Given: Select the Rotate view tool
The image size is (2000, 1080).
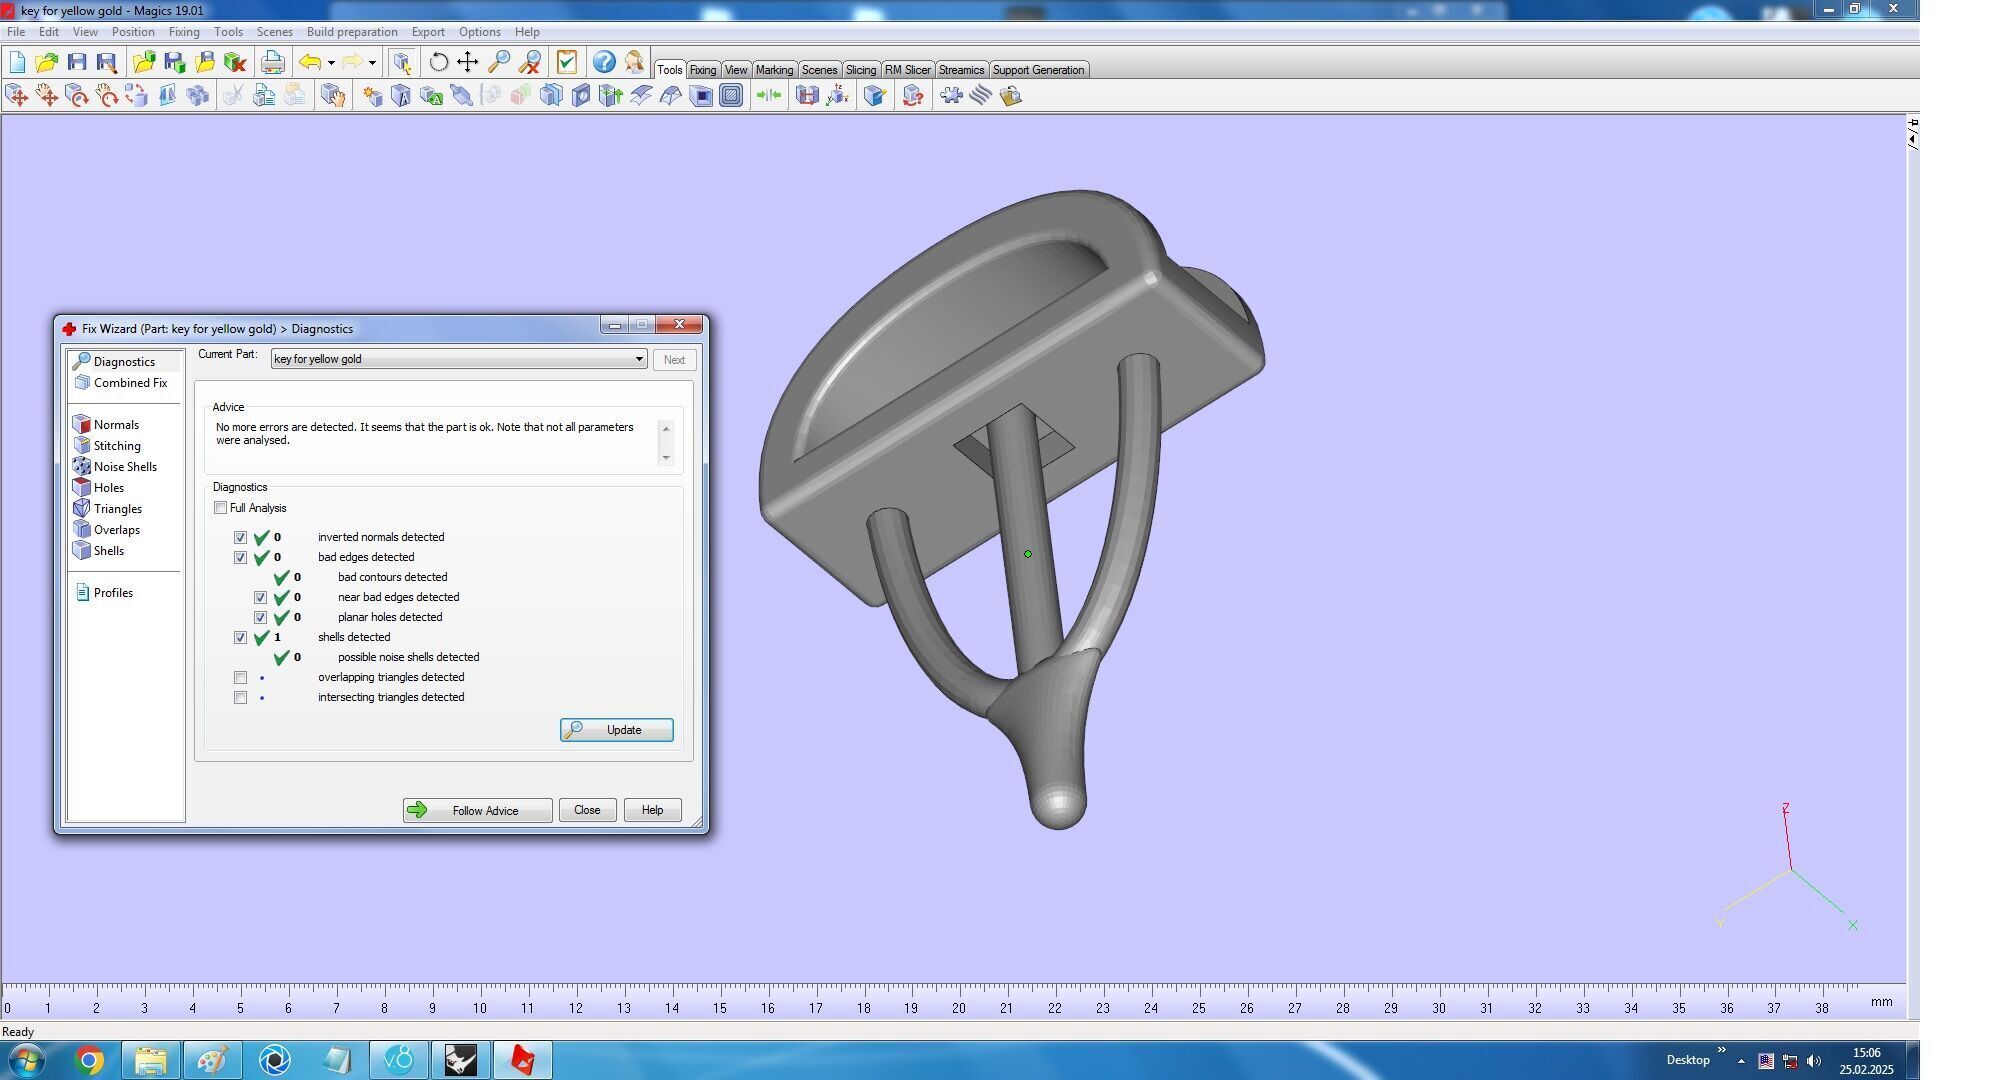Looking at the screenshot, I should (438, 62).
